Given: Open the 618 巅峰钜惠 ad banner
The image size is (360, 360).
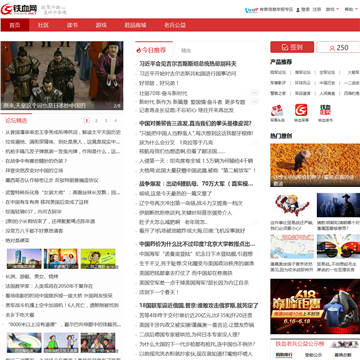Looking at the screenshot, I should 315,306.
